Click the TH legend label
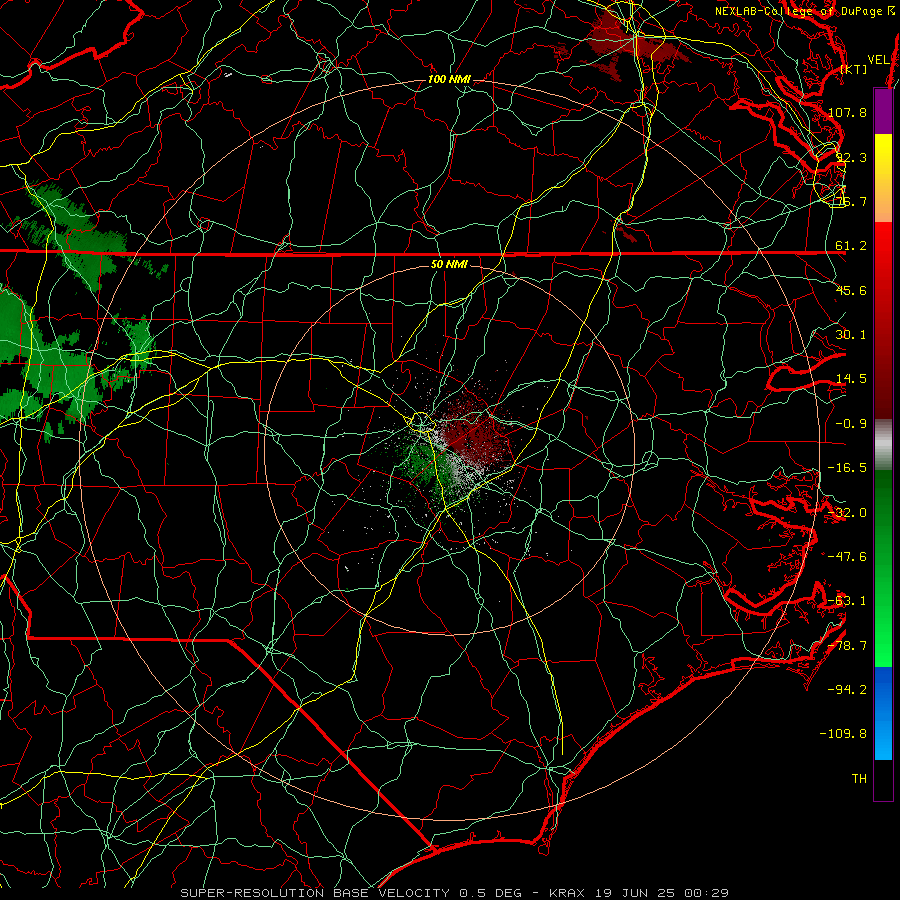Image resolution: width=900 pixels, height=900 pixels. click(x=859, y=779)
